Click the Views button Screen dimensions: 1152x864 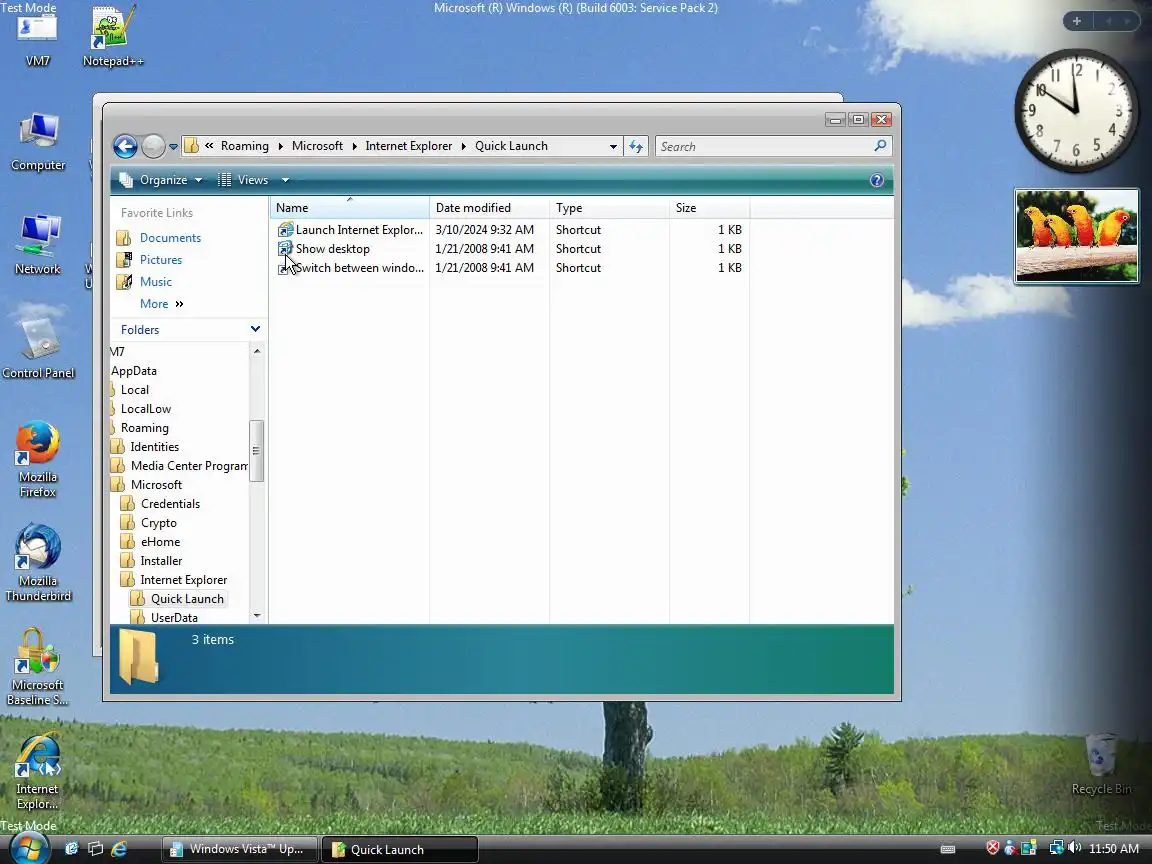click(244, 180)
